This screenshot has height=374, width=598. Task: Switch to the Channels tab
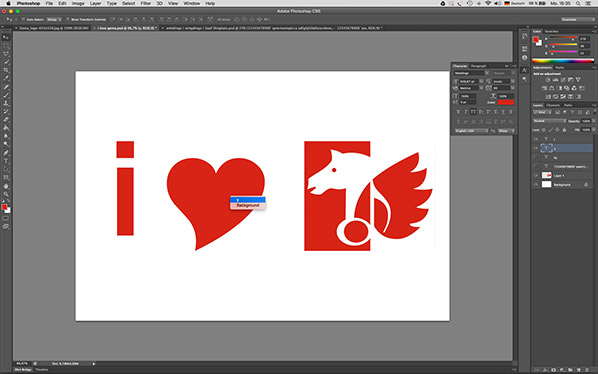click(553, 105)
